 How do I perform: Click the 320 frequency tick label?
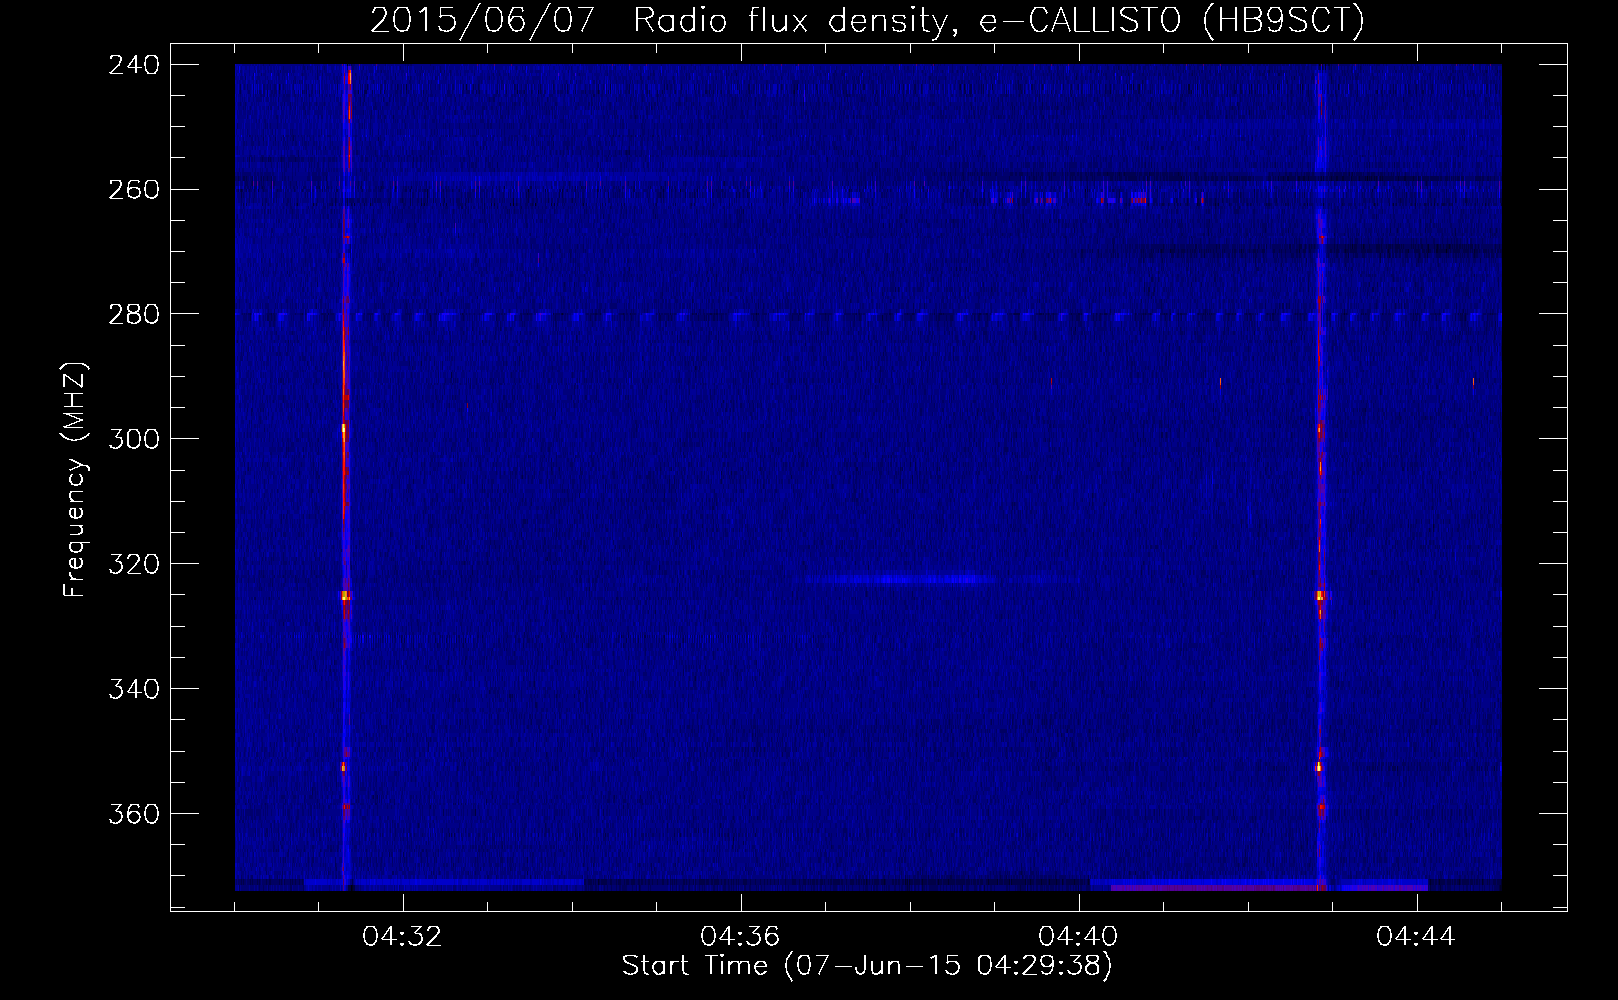coord(134,564)
